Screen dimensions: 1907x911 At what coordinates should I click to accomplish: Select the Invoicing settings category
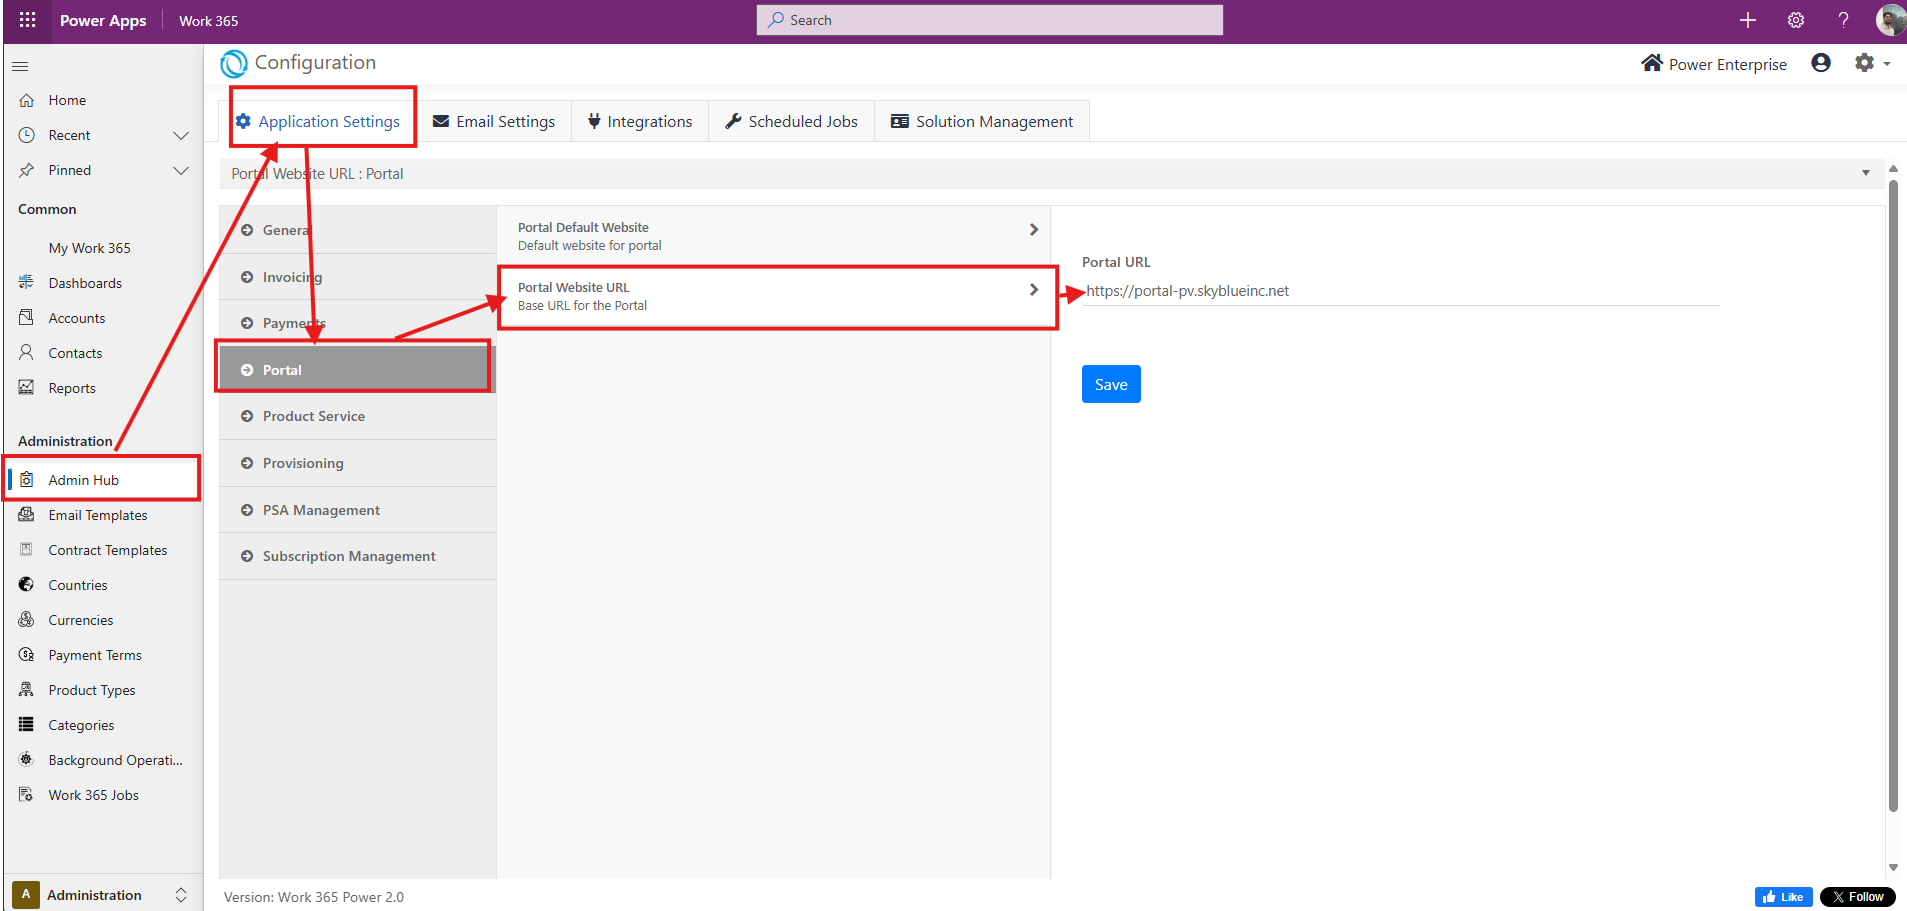(x=358, y=277)
